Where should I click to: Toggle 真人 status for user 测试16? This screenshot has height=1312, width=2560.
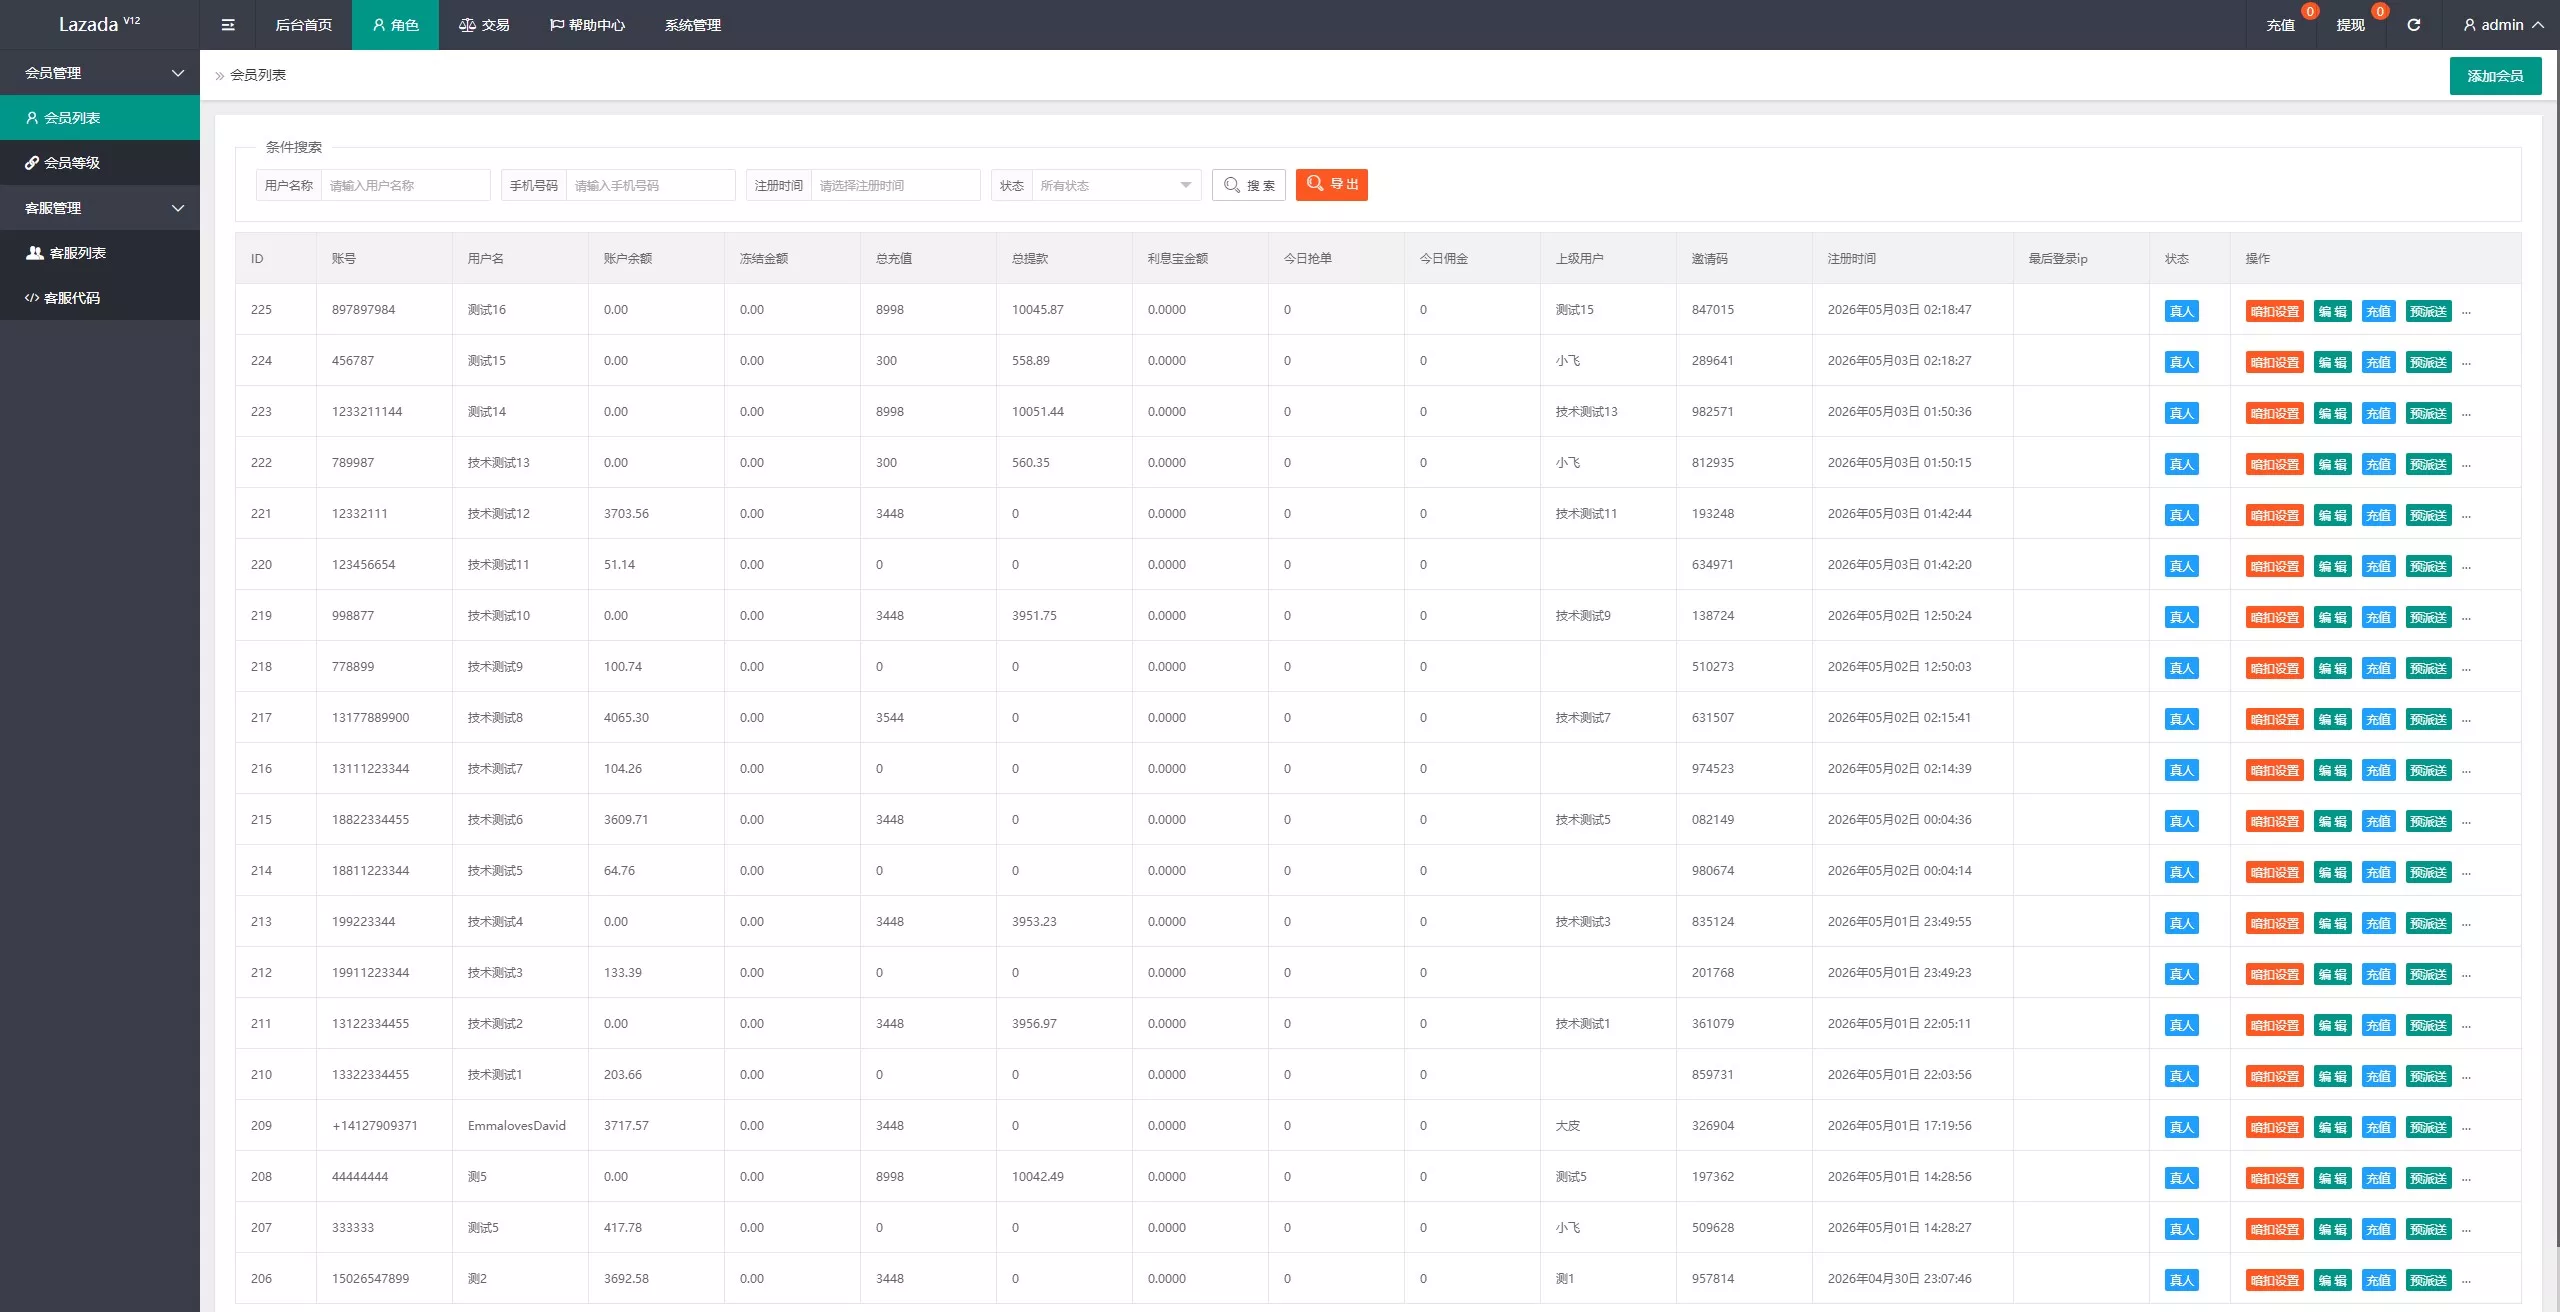pyautogui.click(x=2181, y=311)
